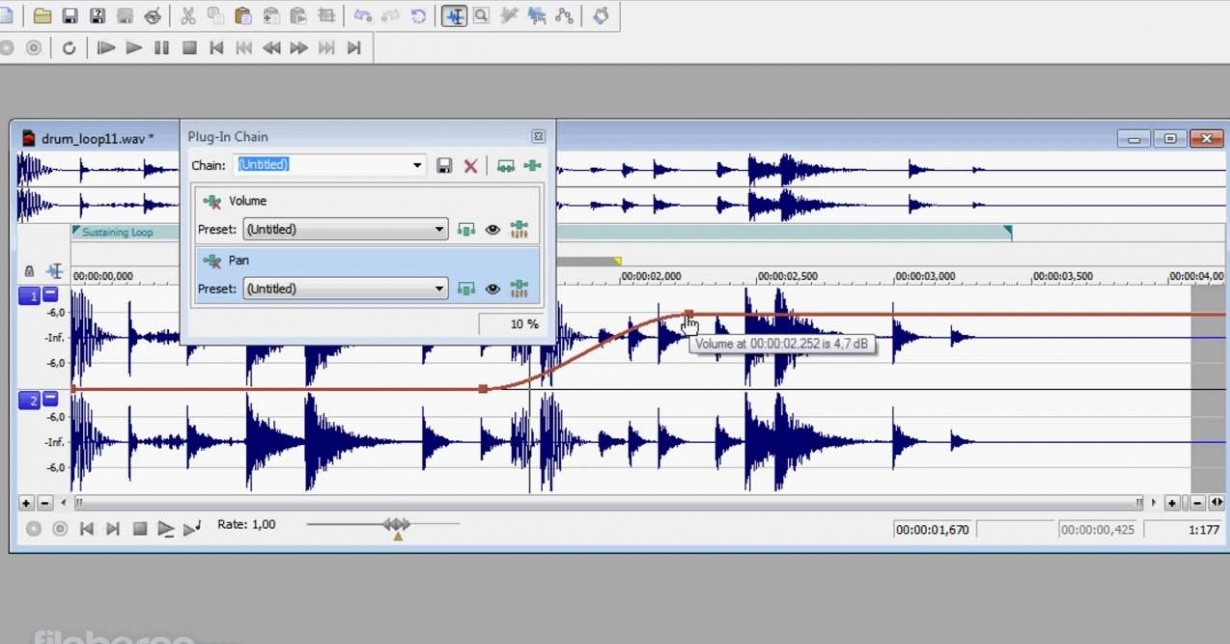Viewport: 1230px width, 644px height.
Task: Click the playback Rate slider
Action: coord(397,524)
